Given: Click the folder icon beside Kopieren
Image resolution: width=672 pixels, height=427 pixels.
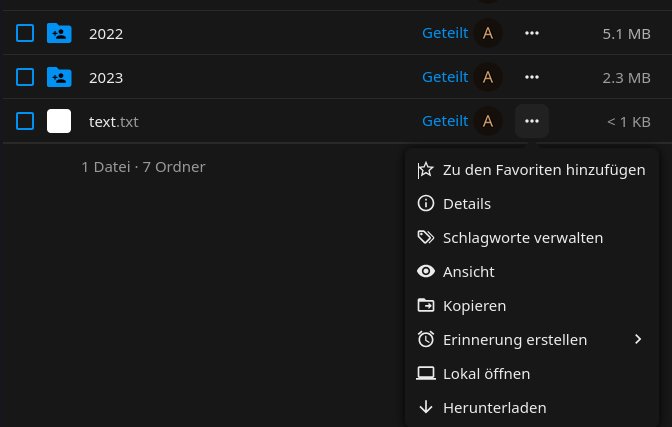Looking at the screenshot, I should (426, 306).
